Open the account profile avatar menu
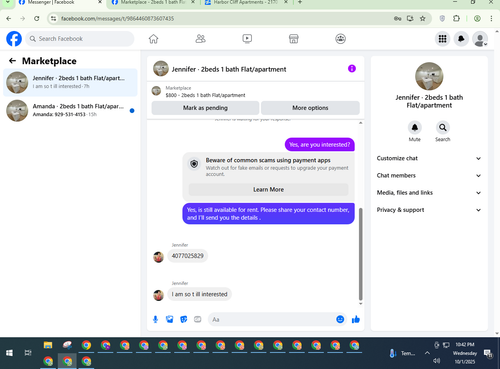Image resolution: width=500 pixels, height=369 pixels. (x=480, y=39)
